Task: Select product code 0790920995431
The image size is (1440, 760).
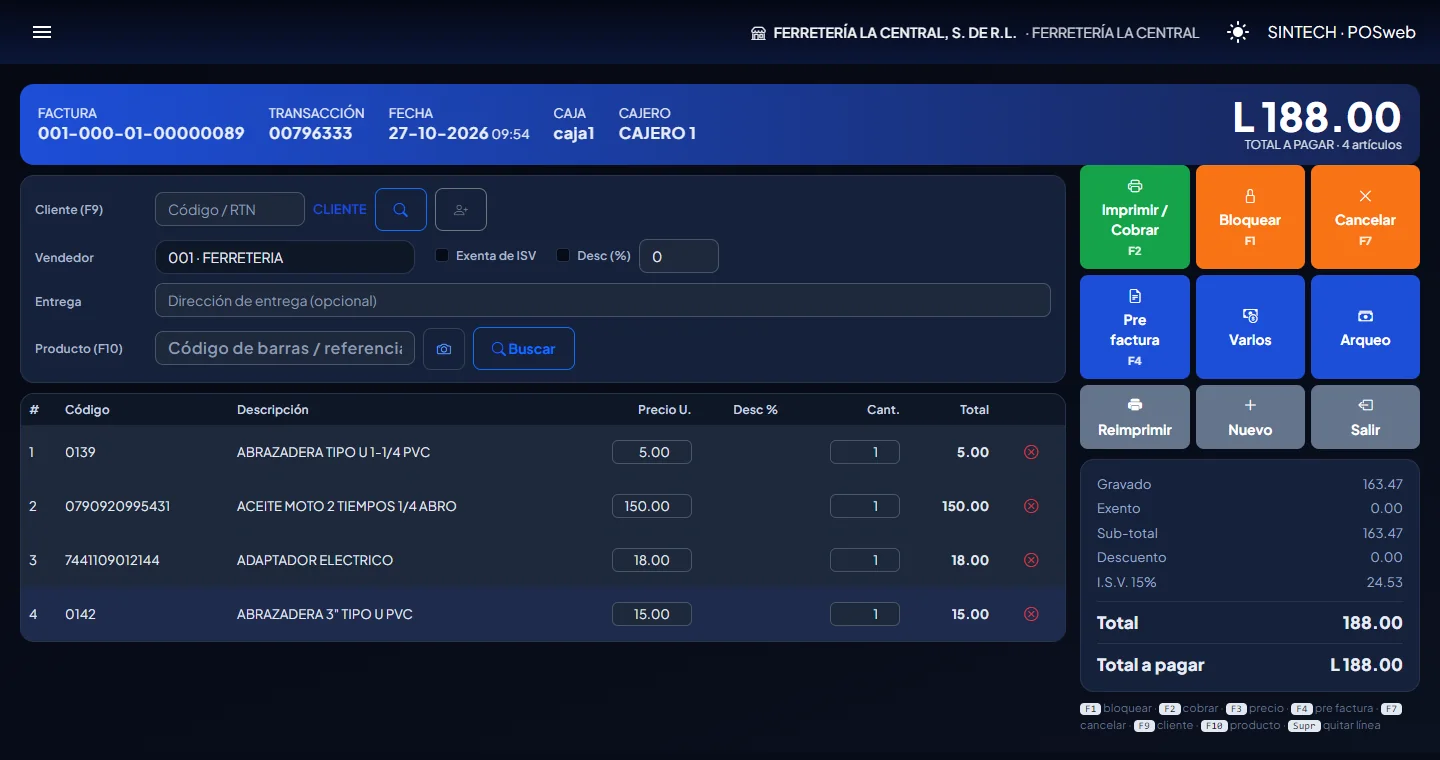Action: coord(118,506)
